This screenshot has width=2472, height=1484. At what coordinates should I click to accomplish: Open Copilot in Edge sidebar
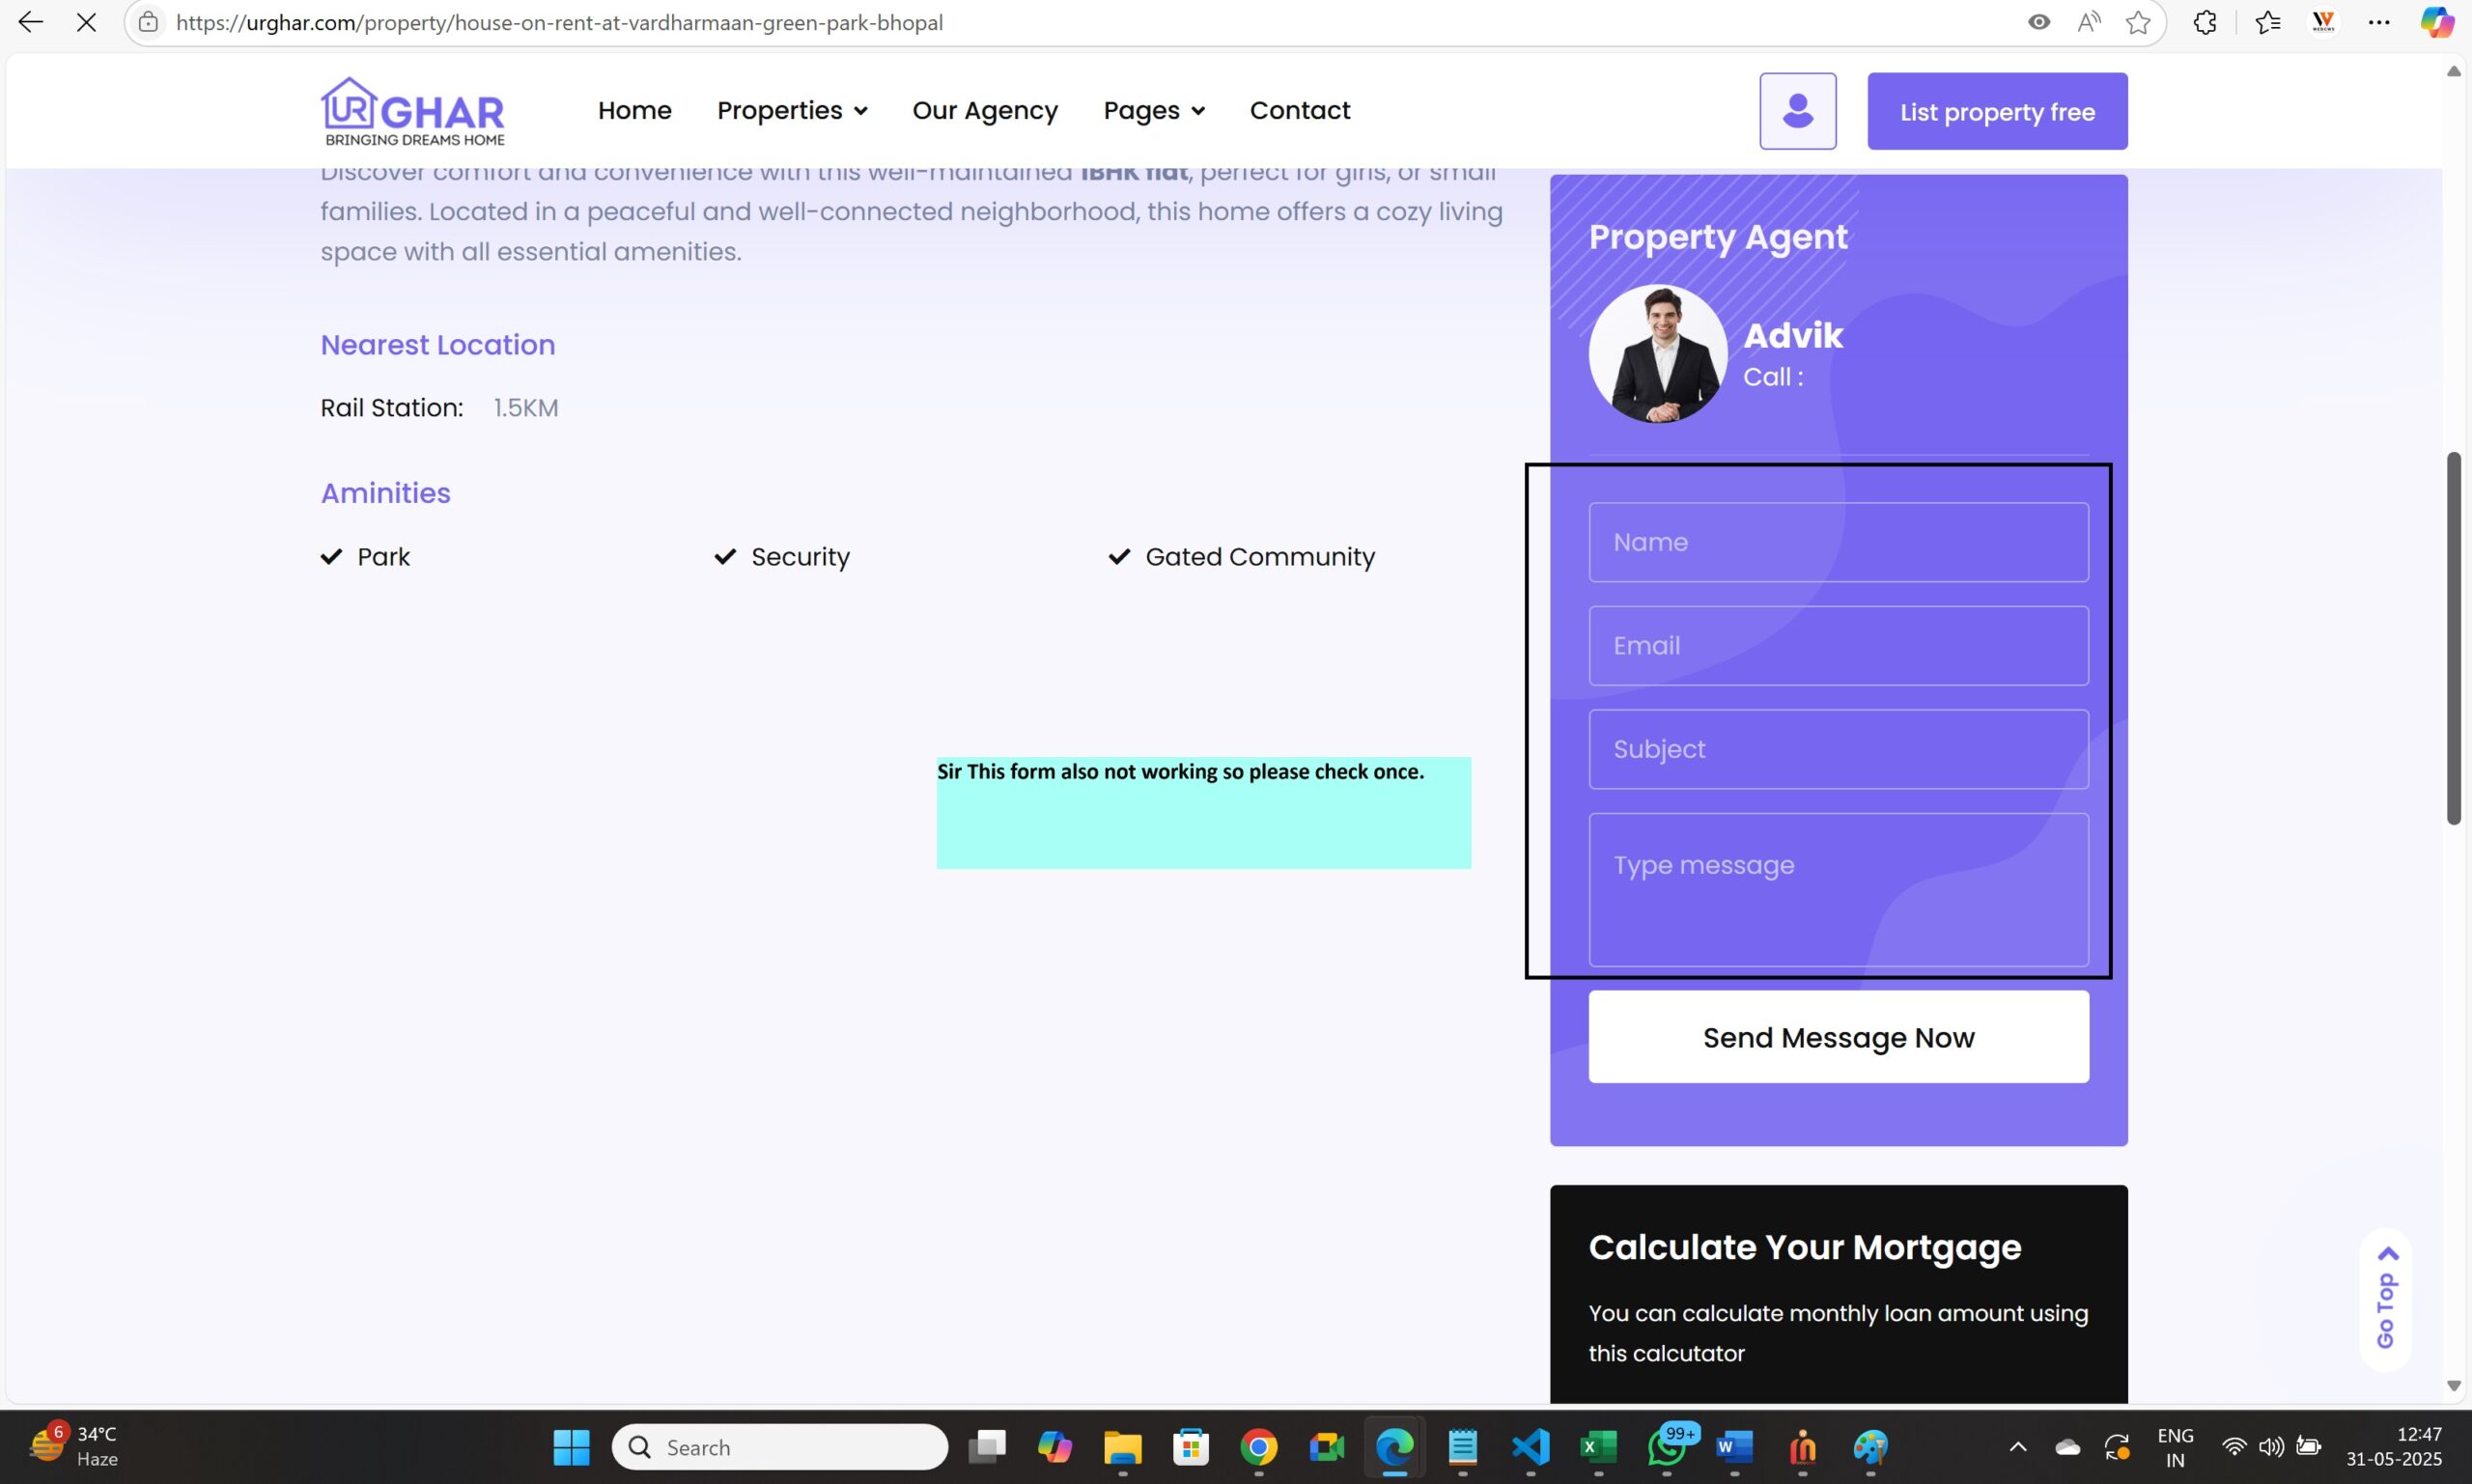pos(2436,22)
